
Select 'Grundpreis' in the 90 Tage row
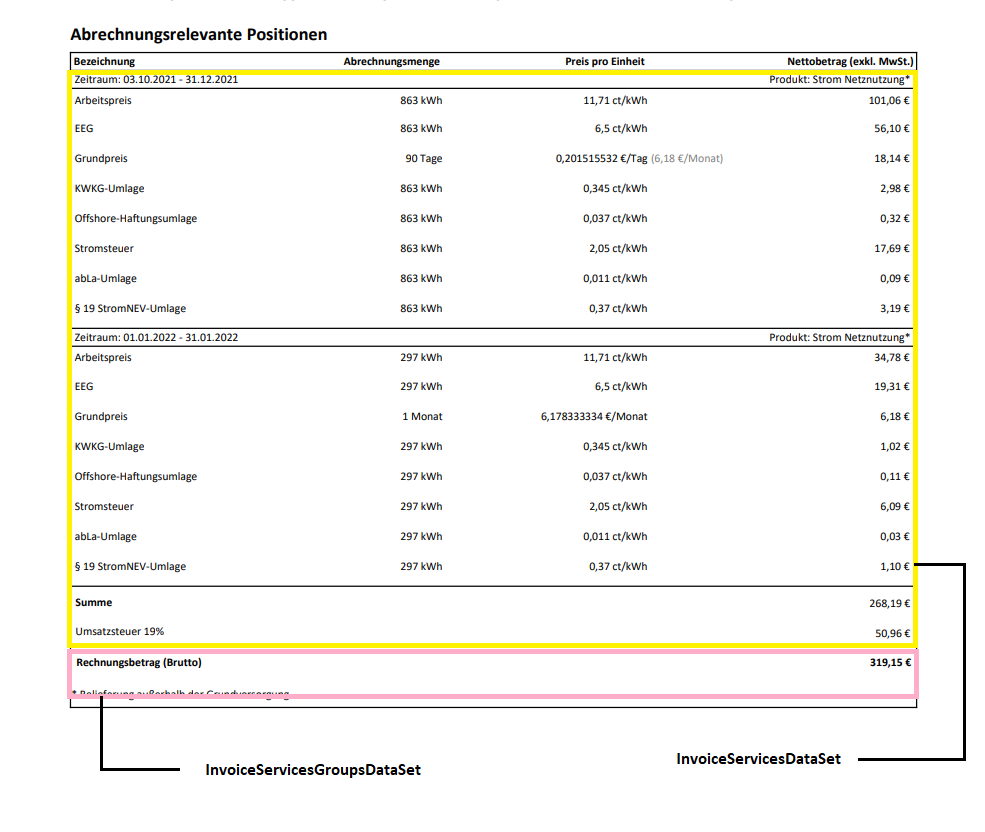[x=101, y=158]
